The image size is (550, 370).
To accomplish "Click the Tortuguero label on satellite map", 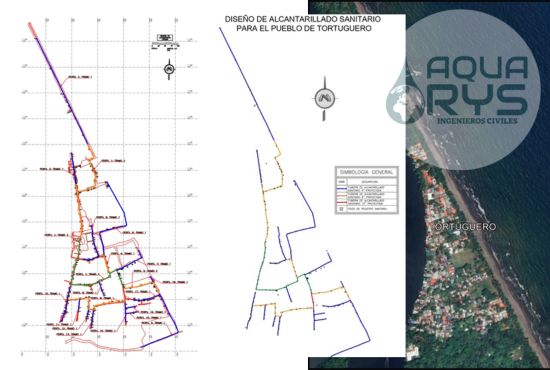I will click(x=465, y=227).
